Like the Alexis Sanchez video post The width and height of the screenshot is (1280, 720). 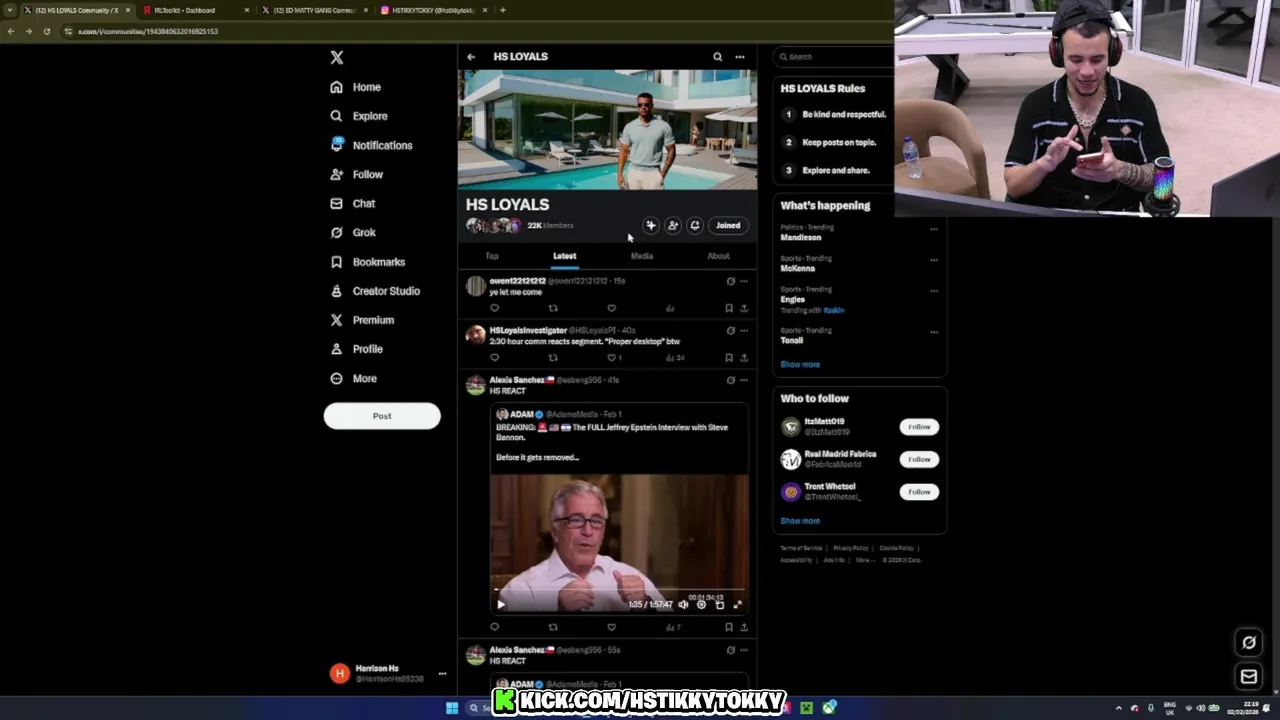coord(611,627)
